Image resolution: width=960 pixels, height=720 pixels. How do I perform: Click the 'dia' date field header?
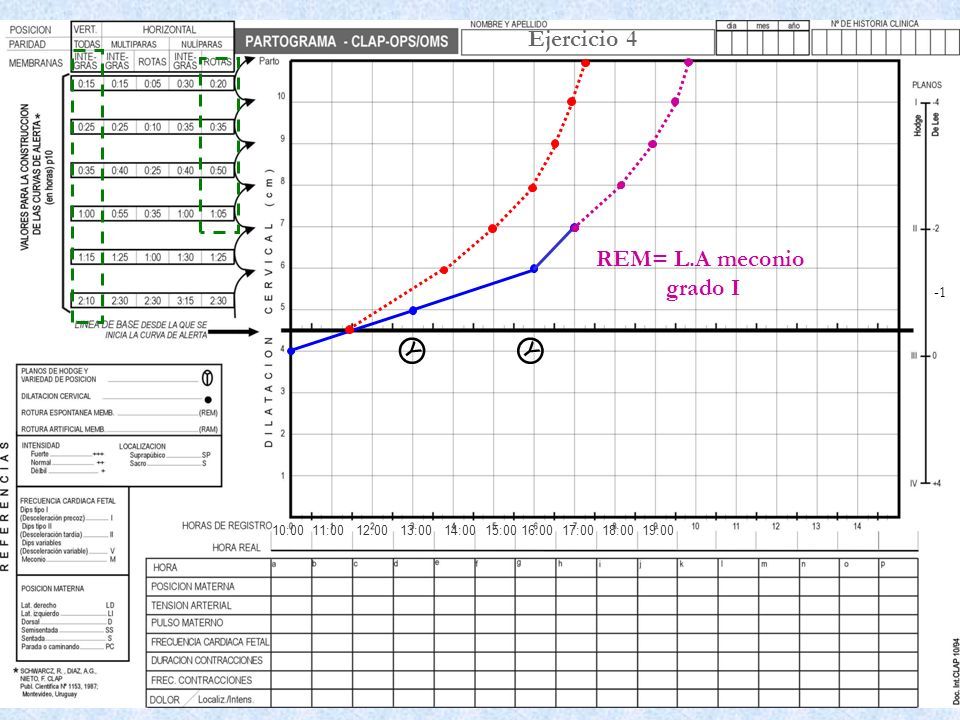point(732,26)
